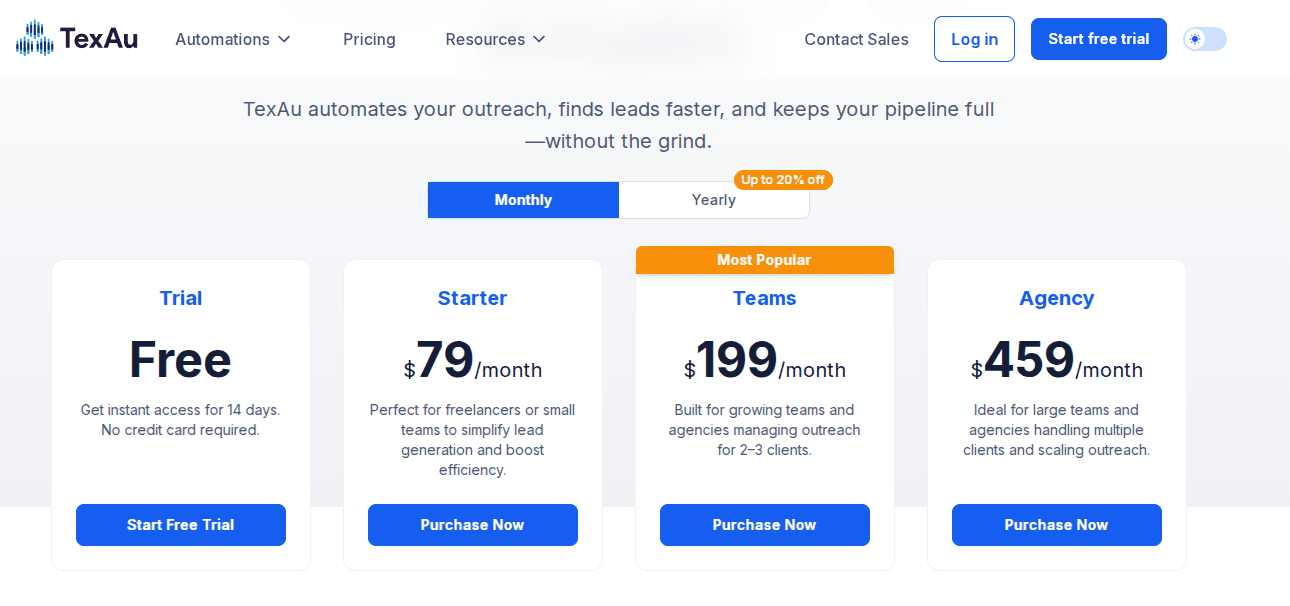Click the Up to 20% off badge
1290x606 pixels.
(783, 180)
